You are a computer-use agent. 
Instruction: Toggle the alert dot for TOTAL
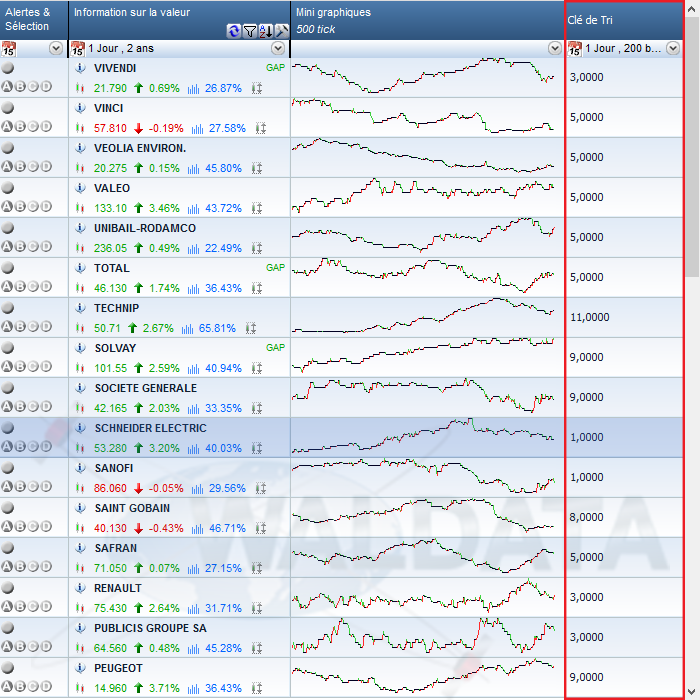click(8, 268)
